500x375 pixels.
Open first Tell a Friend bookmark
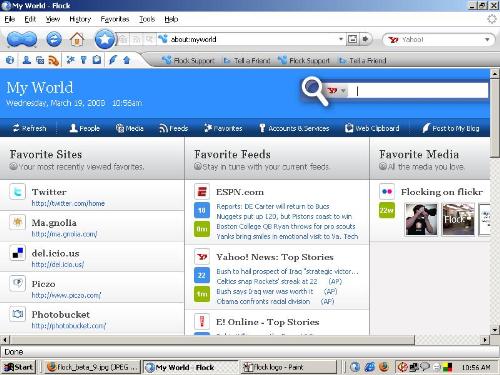click(247, 60)
